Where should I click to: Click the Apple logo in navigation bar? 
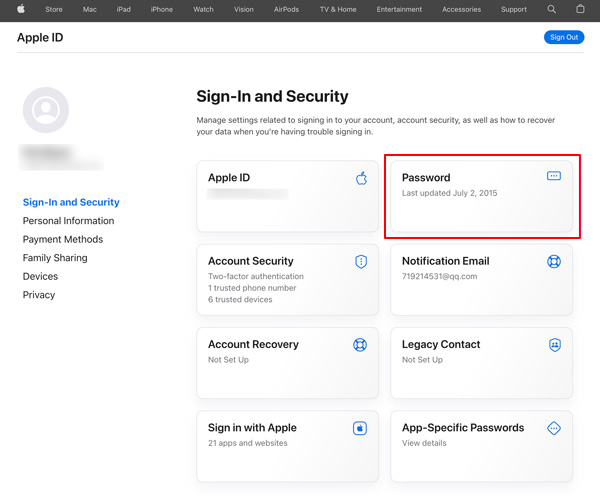pyautogui.click(x=21, y=9)
